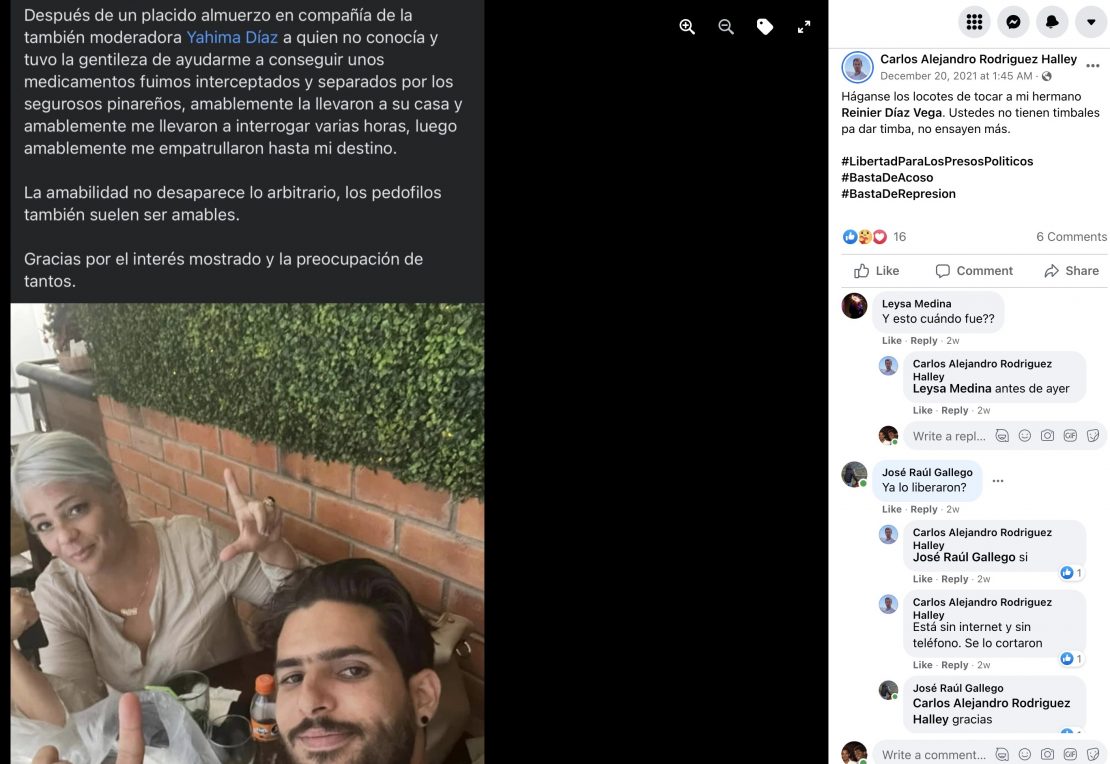Click the Write a comment field

point(990,755)
